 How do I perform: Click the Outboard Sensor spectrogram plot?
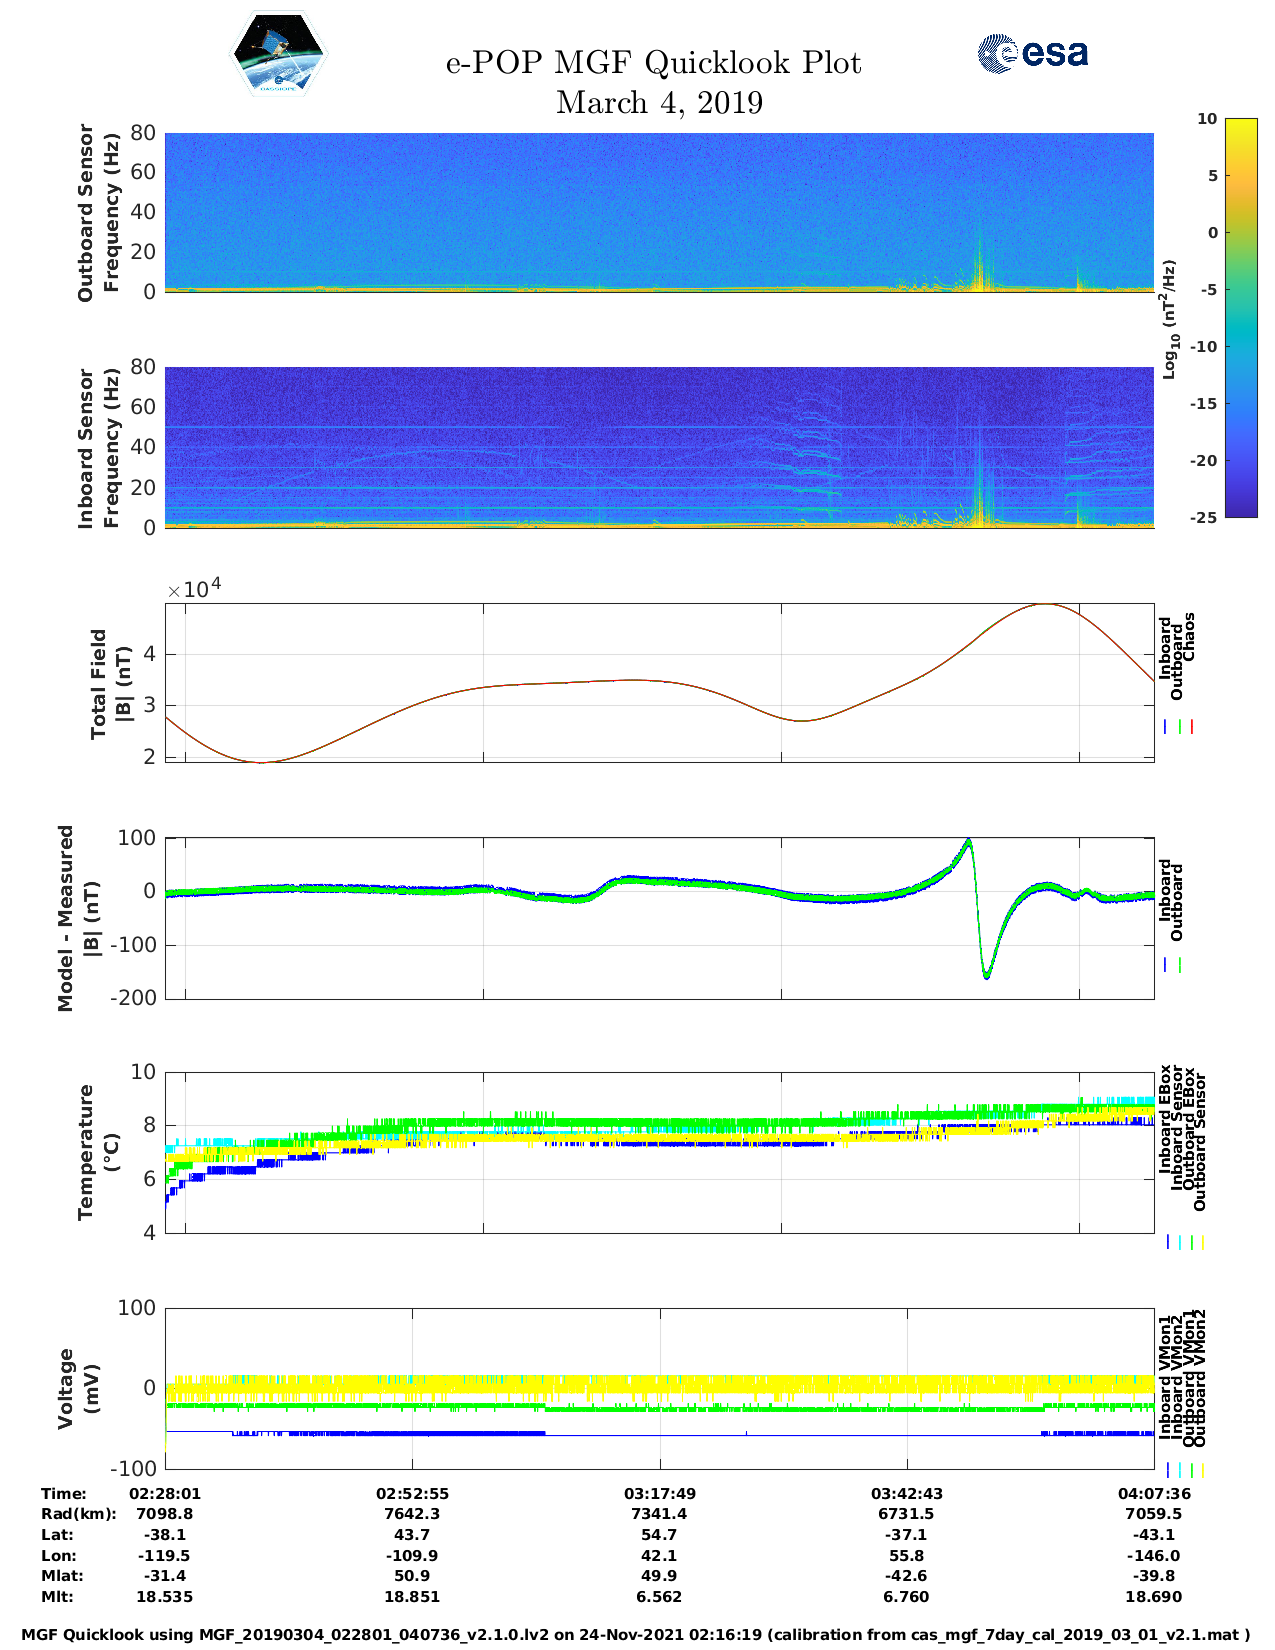tap(659, 212)
